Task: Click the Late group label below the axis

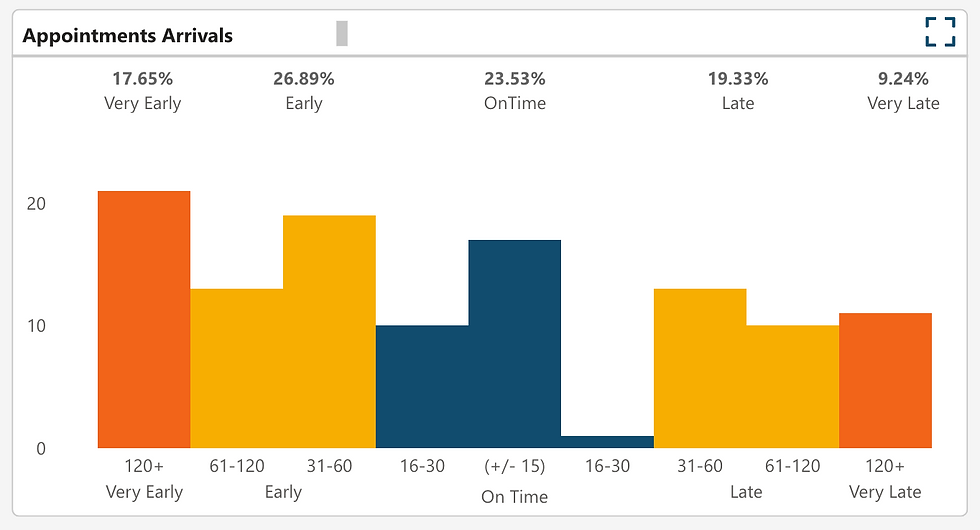Action: point(746,492)
